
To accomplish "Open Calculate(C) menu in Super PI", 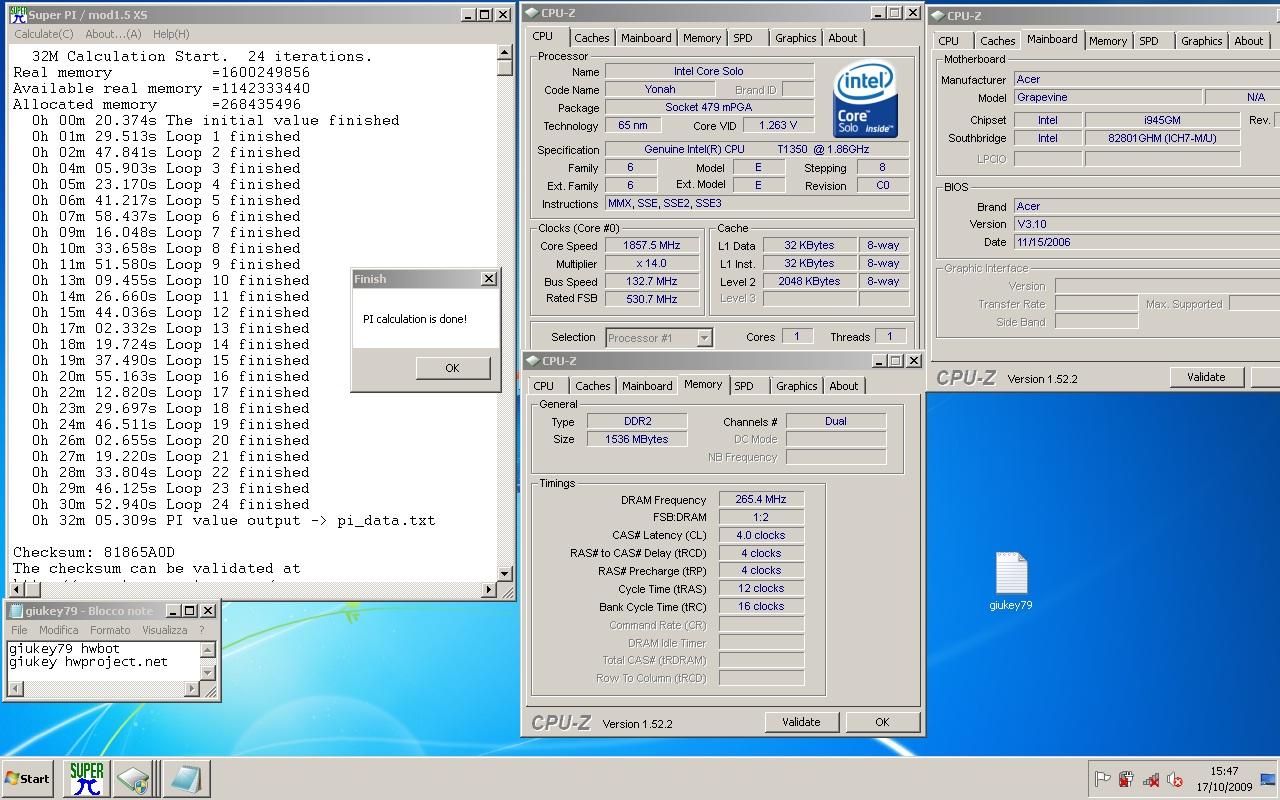I will pos(43,34).
